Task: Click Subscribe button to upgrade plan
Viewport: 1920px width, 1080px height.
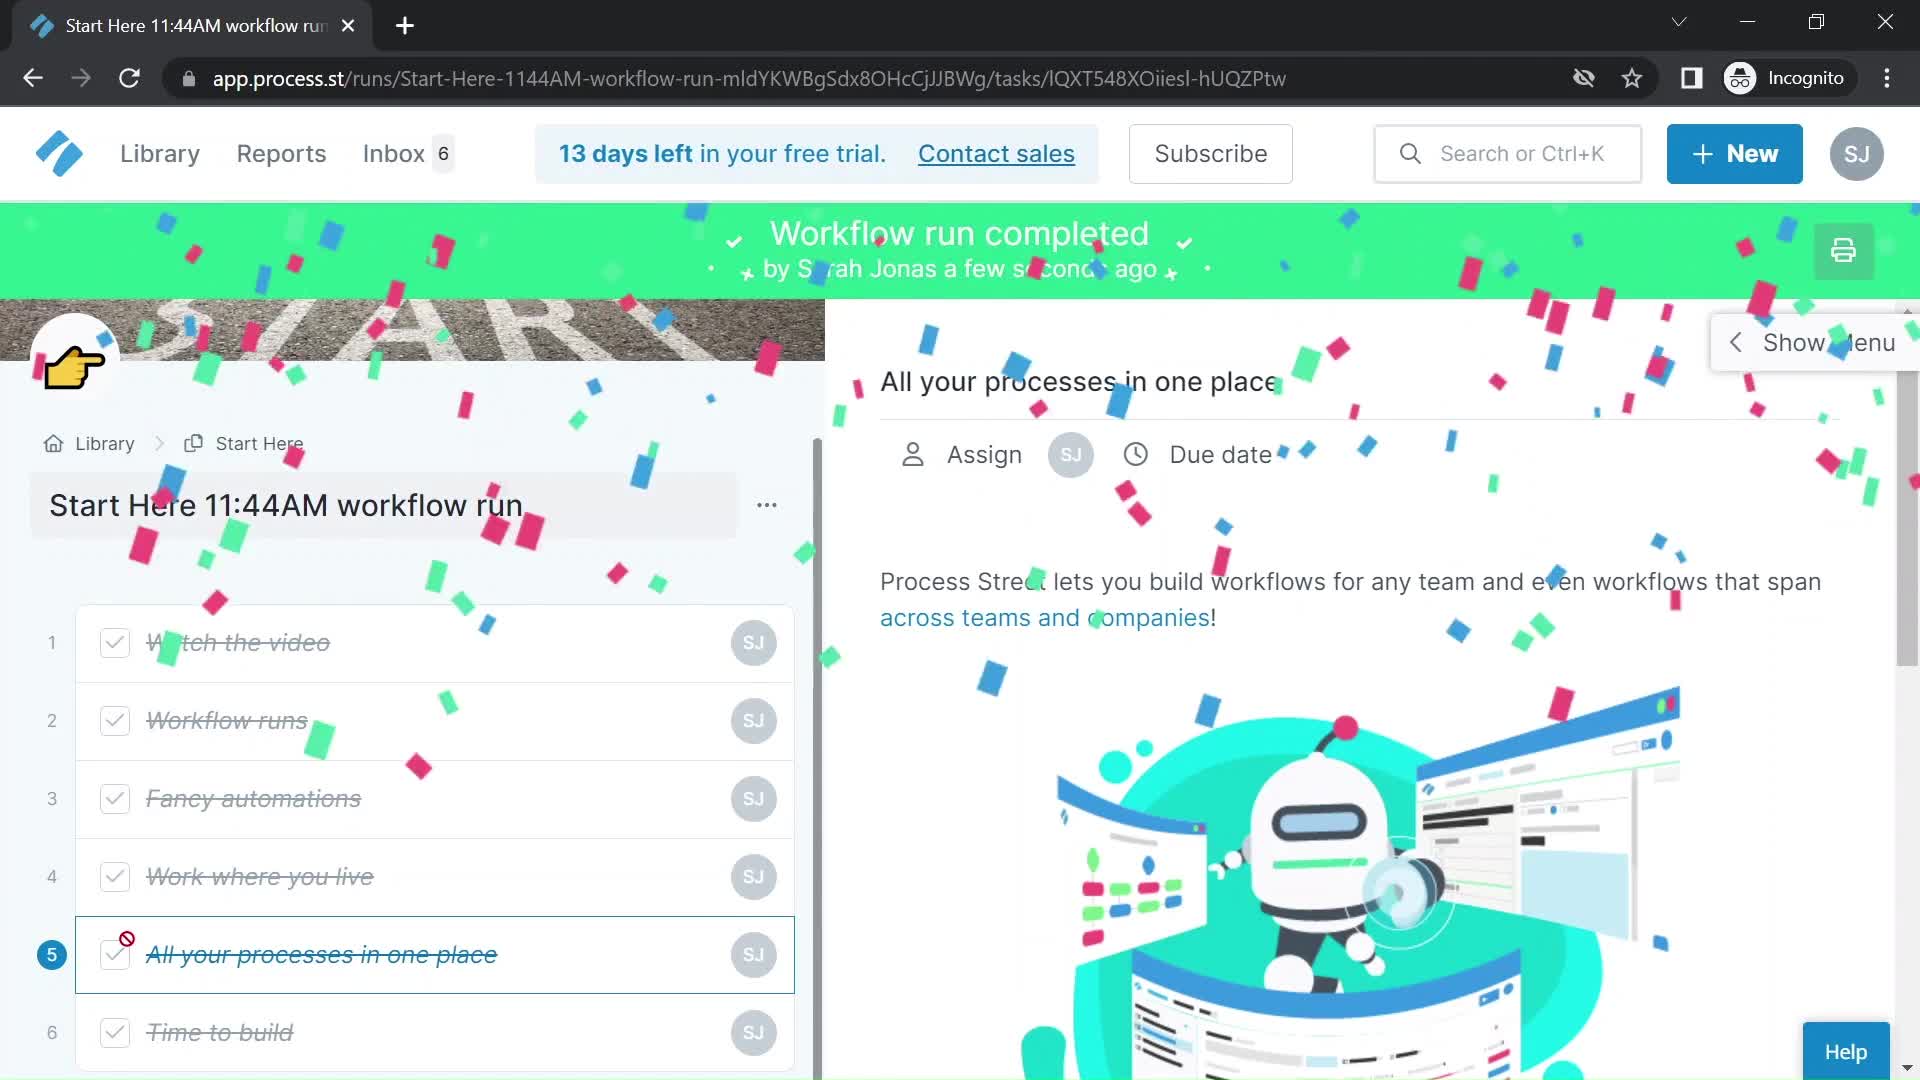Action: tap(1211, 153)
